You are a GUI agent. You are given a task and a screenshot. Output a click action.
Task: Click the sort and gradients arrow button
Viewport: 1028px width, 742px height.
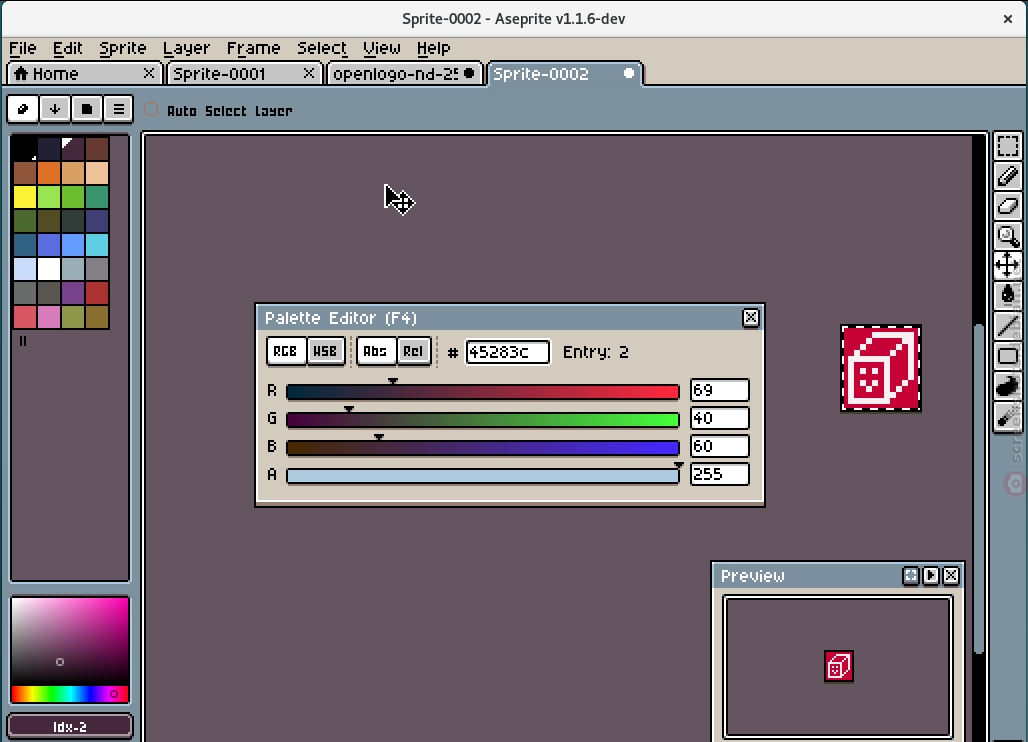[54, 109]
